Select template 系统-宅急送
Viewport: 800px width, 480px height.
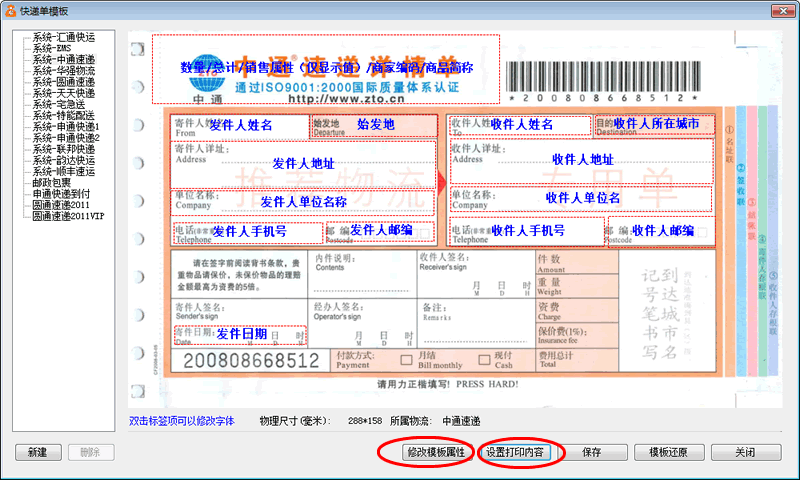click(x=59, y=105)
